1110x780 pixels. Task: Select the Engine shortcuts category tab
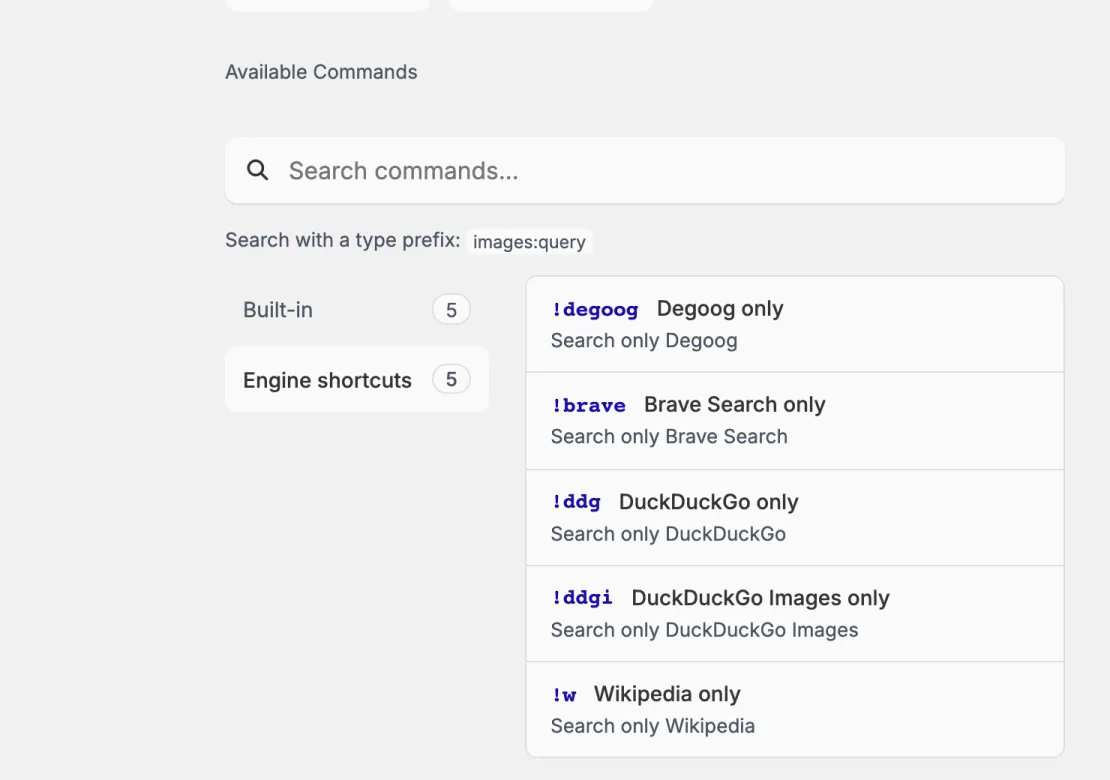[357, 379]
